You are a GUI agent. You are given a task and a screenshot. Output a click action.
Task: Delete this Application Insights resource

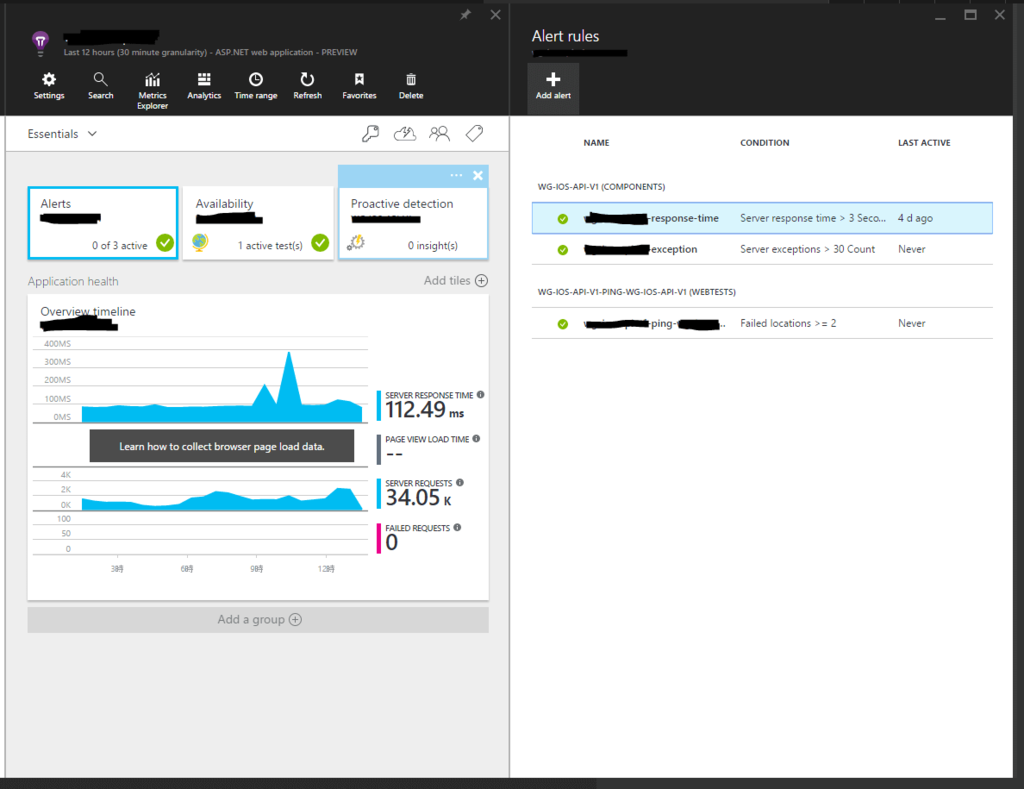(411, 86)
